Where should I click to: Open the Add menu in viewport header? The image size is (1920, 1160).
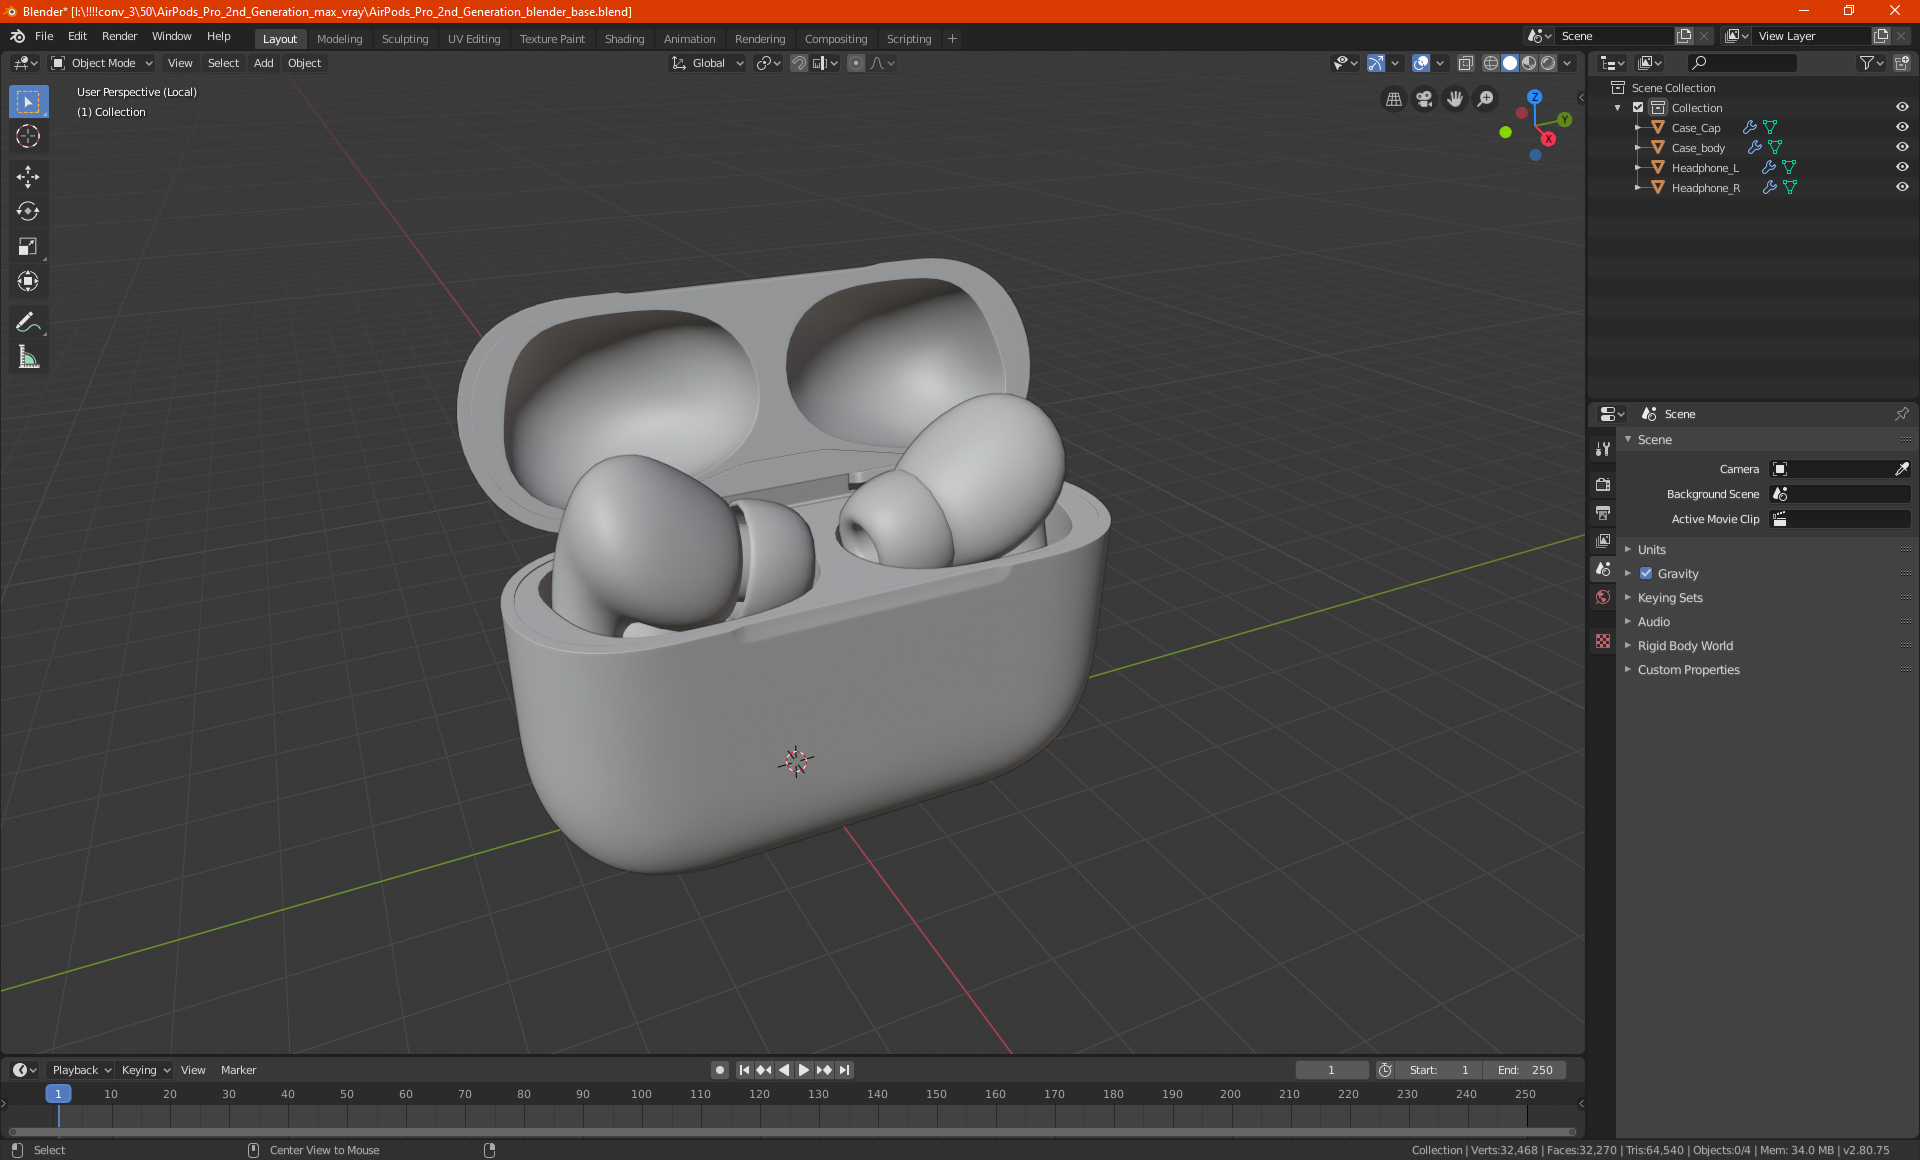point(263,63)
